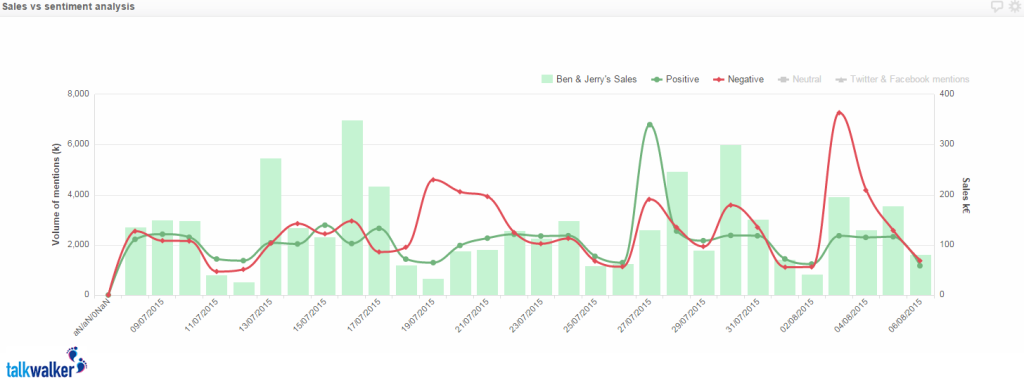Enable the Neutral series in legend

800,79
